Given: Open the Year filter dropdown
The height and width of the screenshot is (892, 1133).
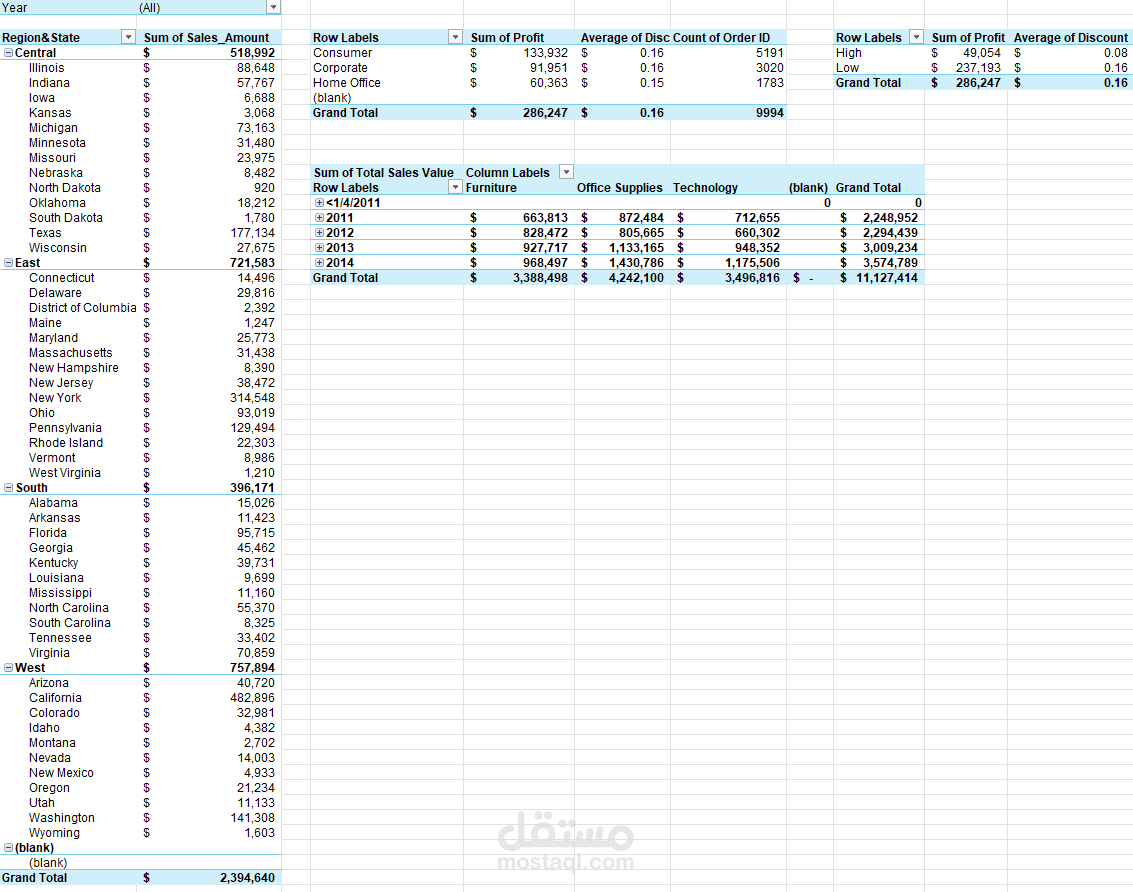Looking at the screenshot, I should coord(273,7).
